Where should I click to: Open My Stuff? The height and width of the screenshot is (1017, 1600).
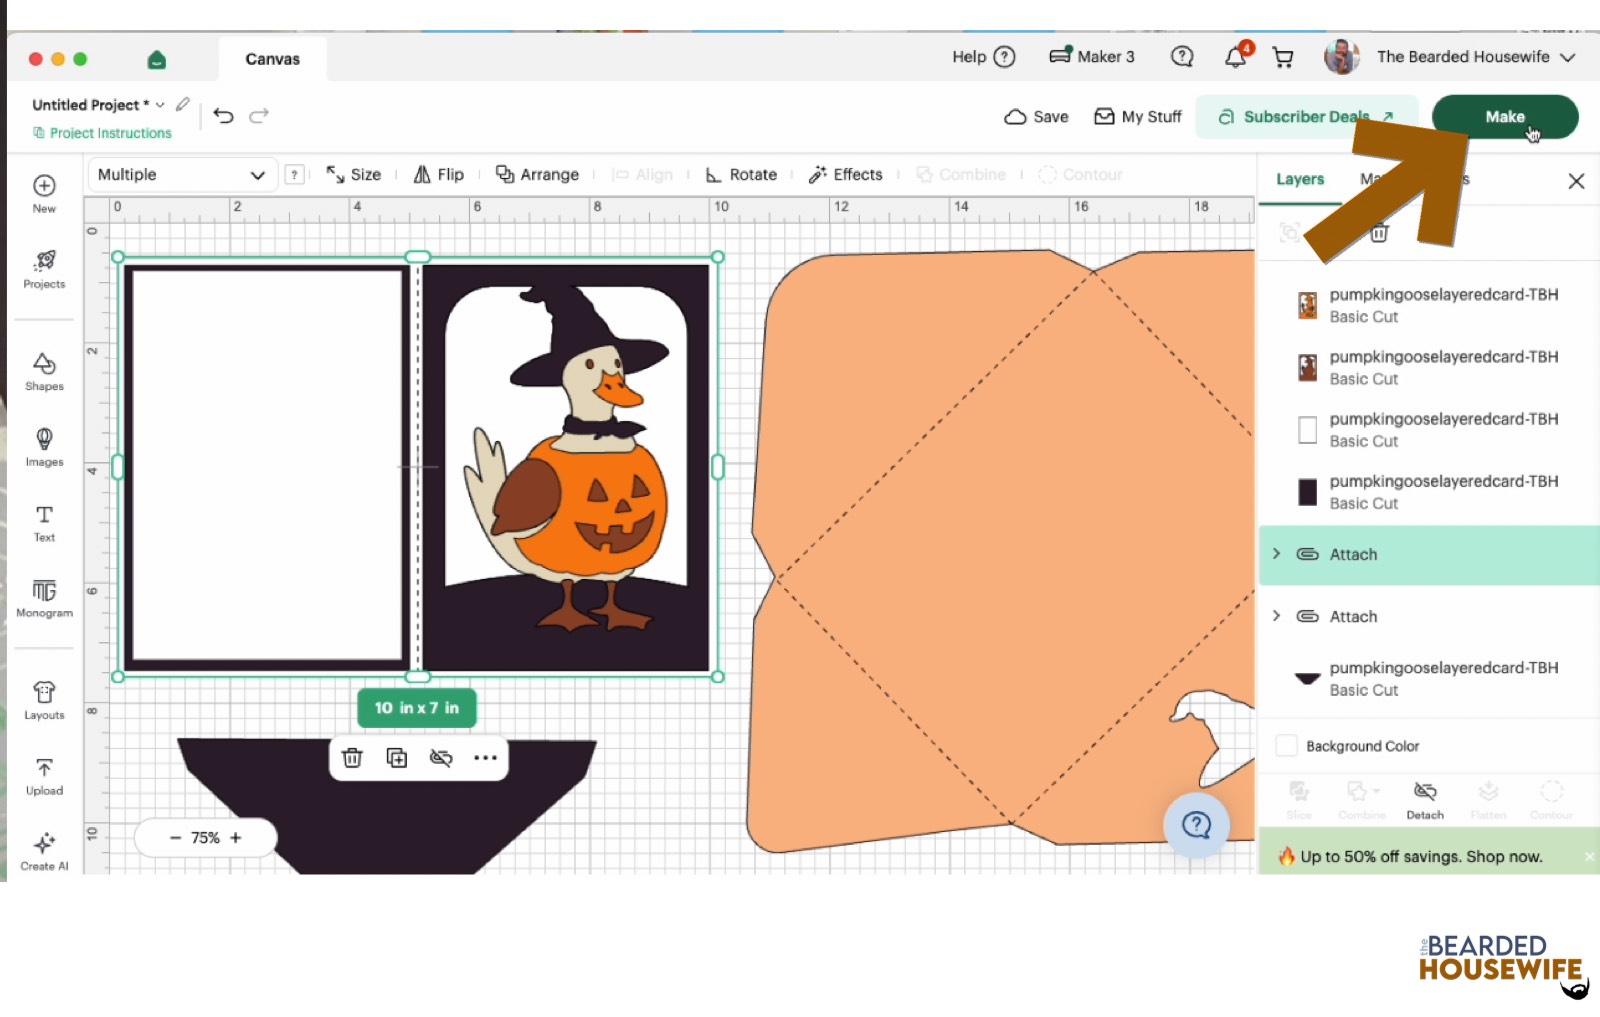click(1138, 117)
